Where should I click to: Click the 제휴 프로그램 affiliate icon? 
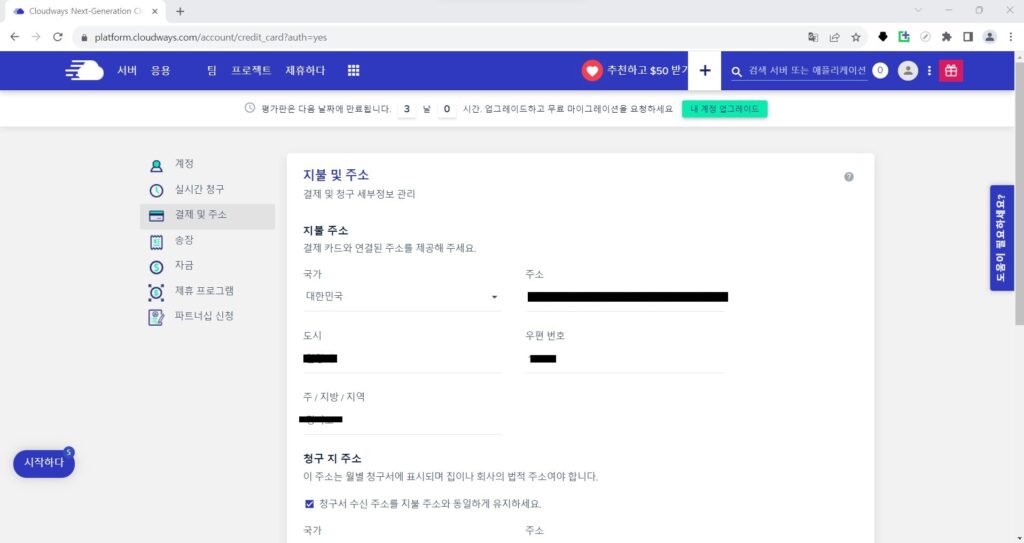click(x=156, y=292)
